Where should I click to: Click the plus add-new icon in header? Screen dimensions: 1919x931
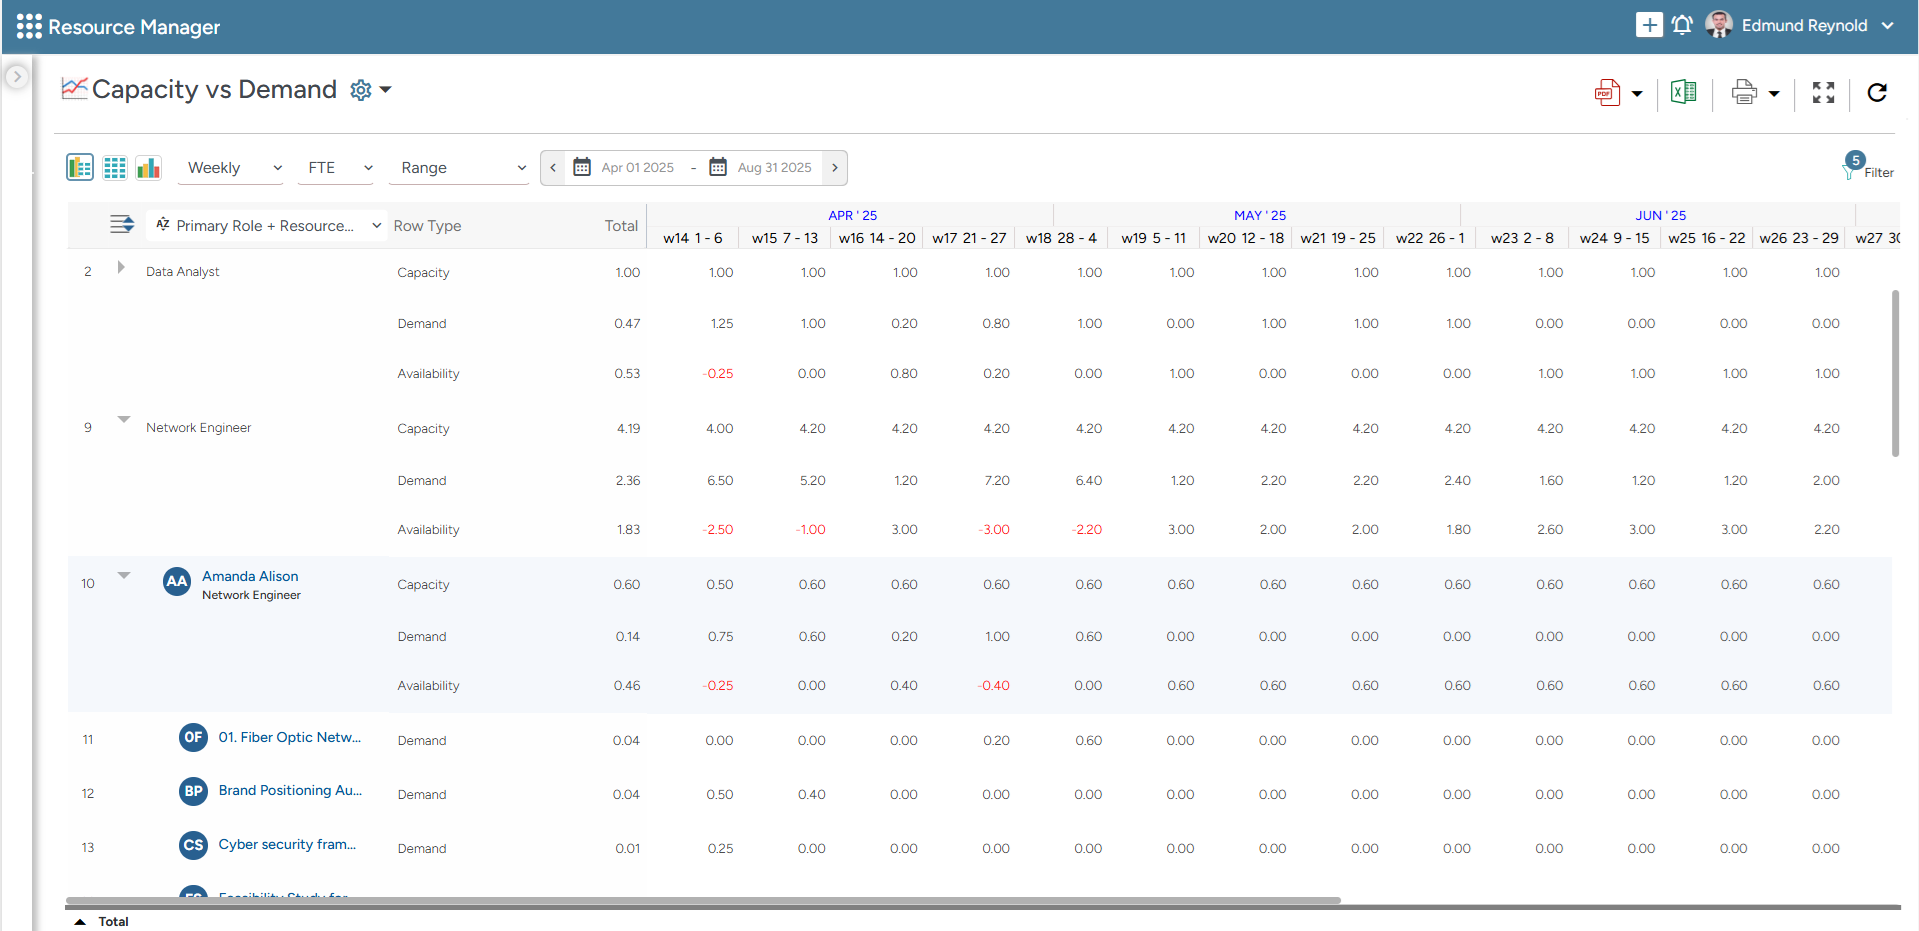pyautogui.click(x=1648, y=25)
